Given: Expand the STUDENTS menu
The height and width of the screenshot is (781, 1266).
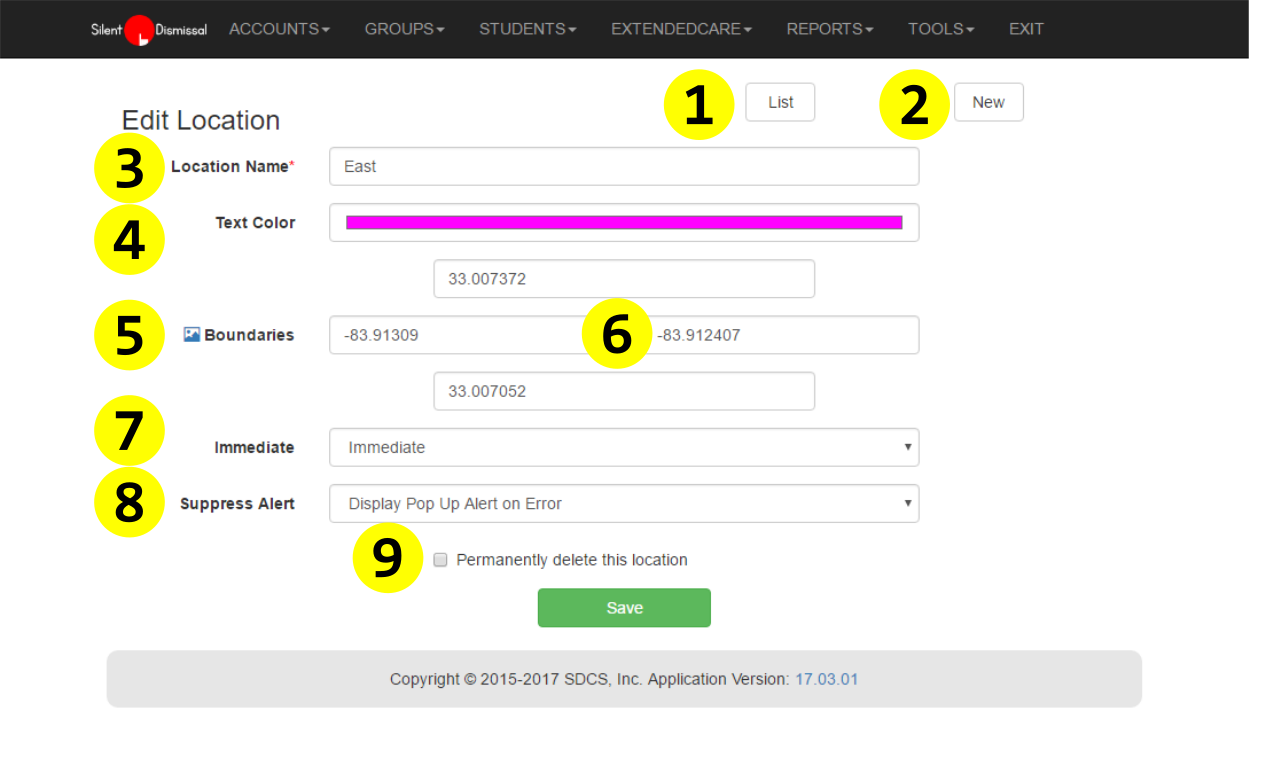Looking at the screenshot, I should (x=527, y=29).
